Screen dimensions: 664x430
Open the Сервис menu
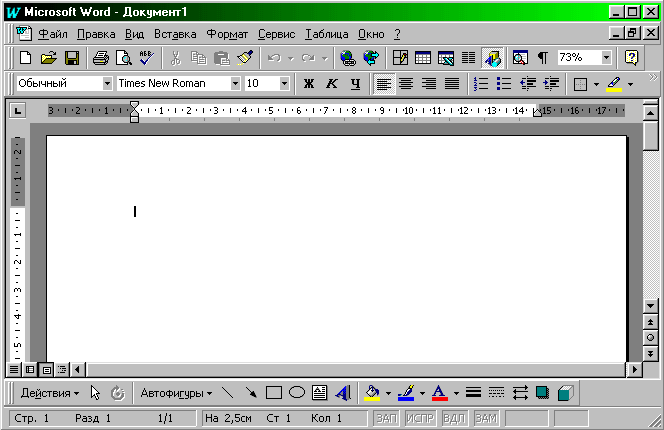point(276,33)
